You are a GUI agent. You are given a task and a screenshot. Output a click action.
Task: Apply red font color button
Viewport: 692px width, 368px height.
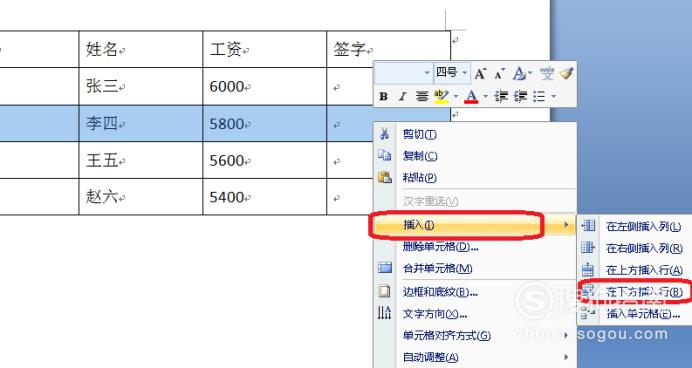click(471, 96)
